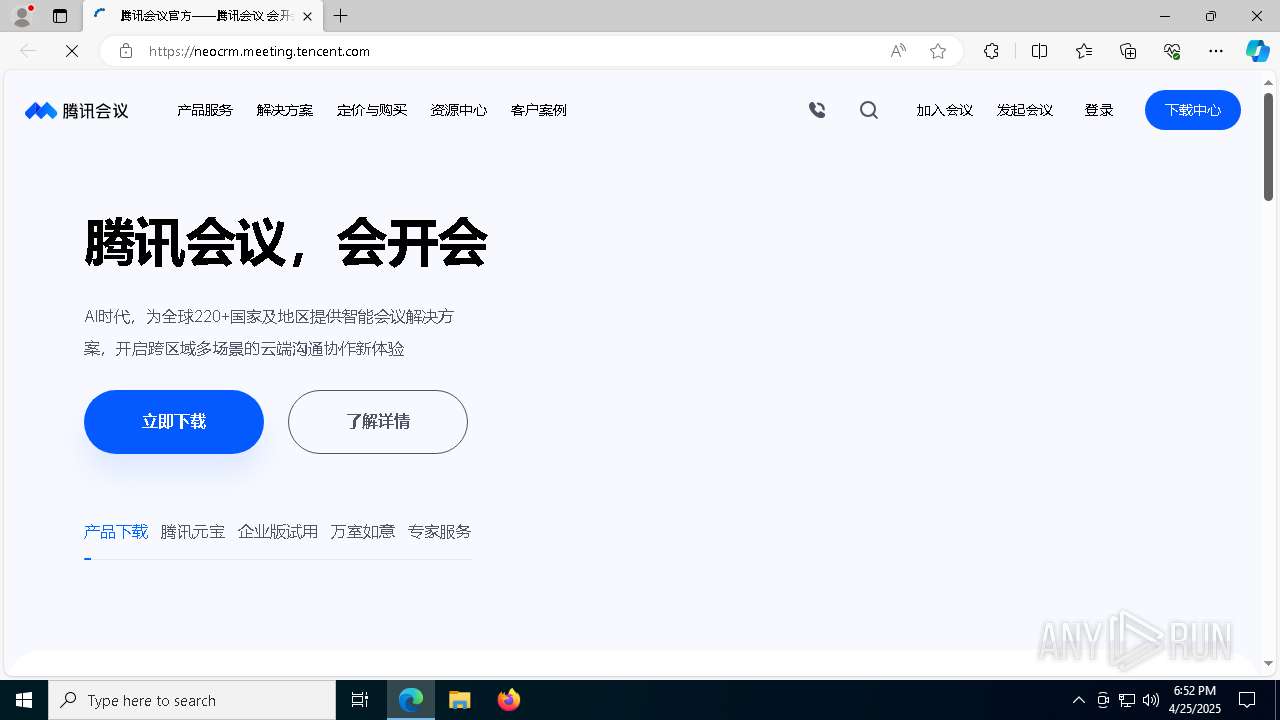Click the phone contact icon
1280x720 pixels.
817,110
